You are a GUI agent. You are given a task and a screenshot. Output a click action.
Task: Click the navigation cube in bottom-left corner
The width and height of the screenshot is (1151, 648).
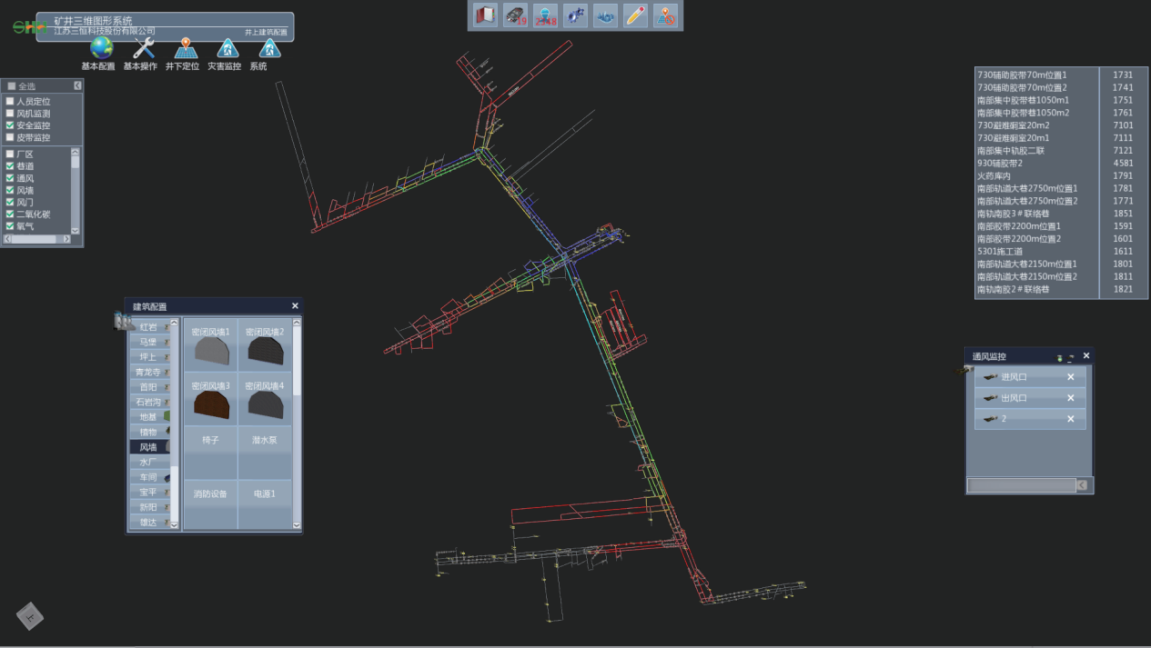(x=30, y=615)
